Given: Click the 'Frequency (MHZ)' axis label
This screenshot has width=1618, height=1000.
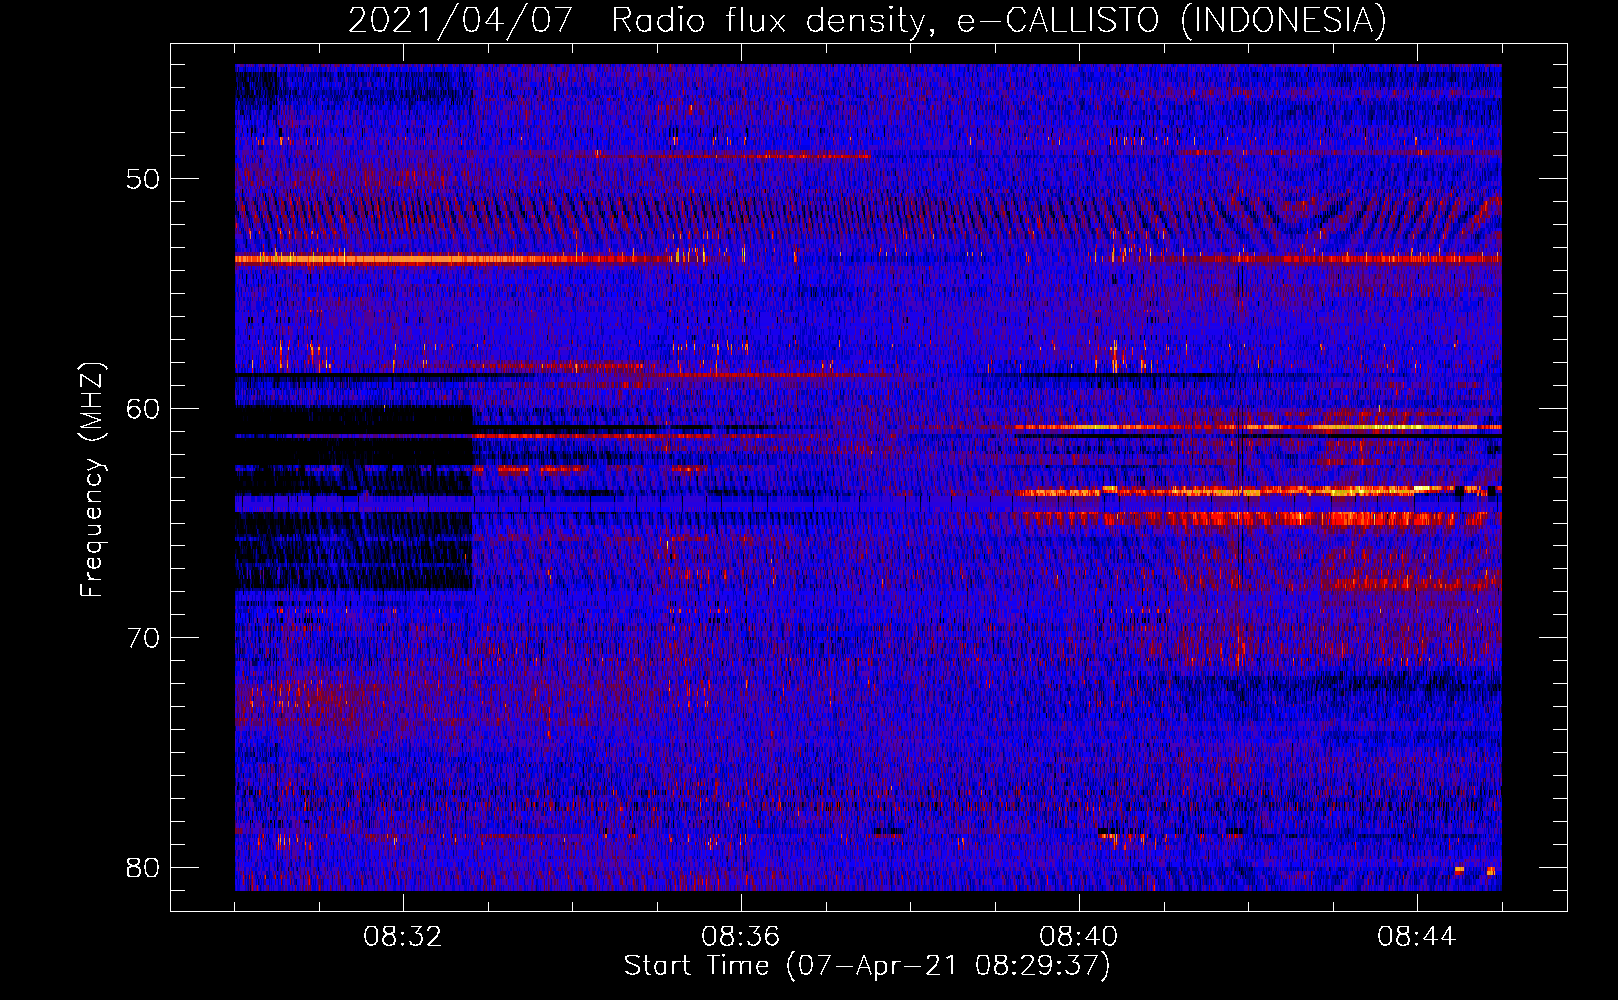Looking at the screenshot, I should (x=92, y=480).
